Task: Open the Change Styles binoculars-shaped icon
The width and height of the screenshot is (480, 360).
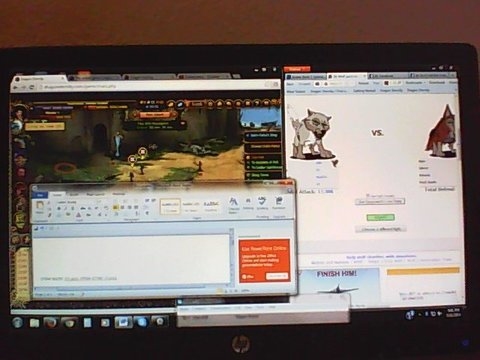Action: click(x=233, y=203)
